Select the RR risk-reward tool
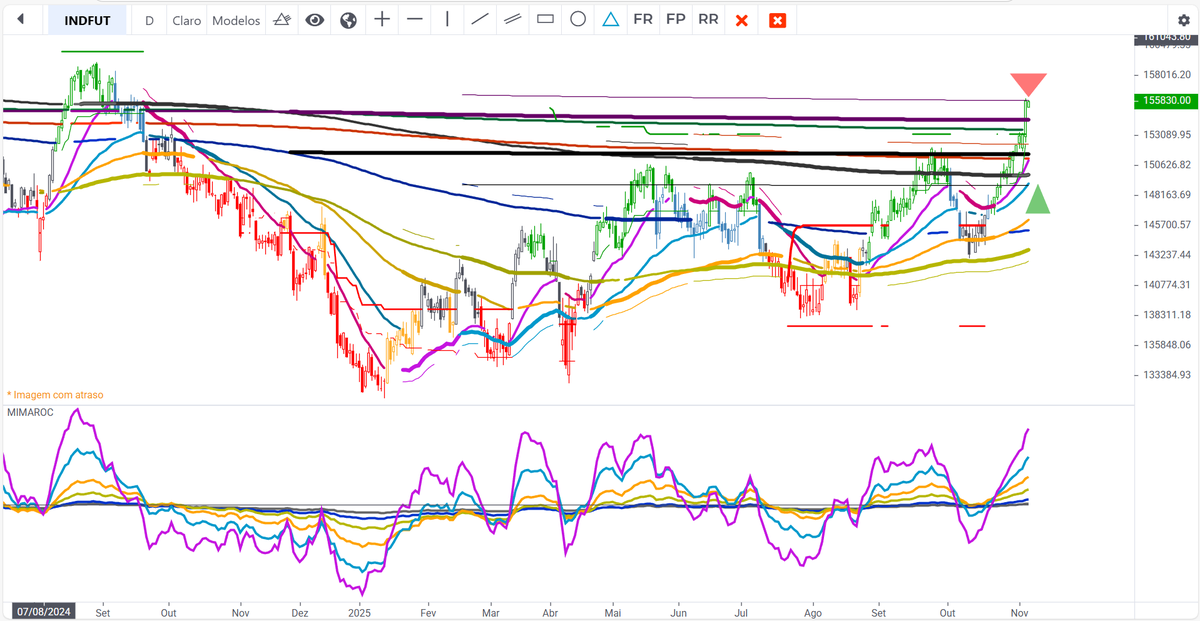Screen dimensions: 1200x621 coord(708,20)
